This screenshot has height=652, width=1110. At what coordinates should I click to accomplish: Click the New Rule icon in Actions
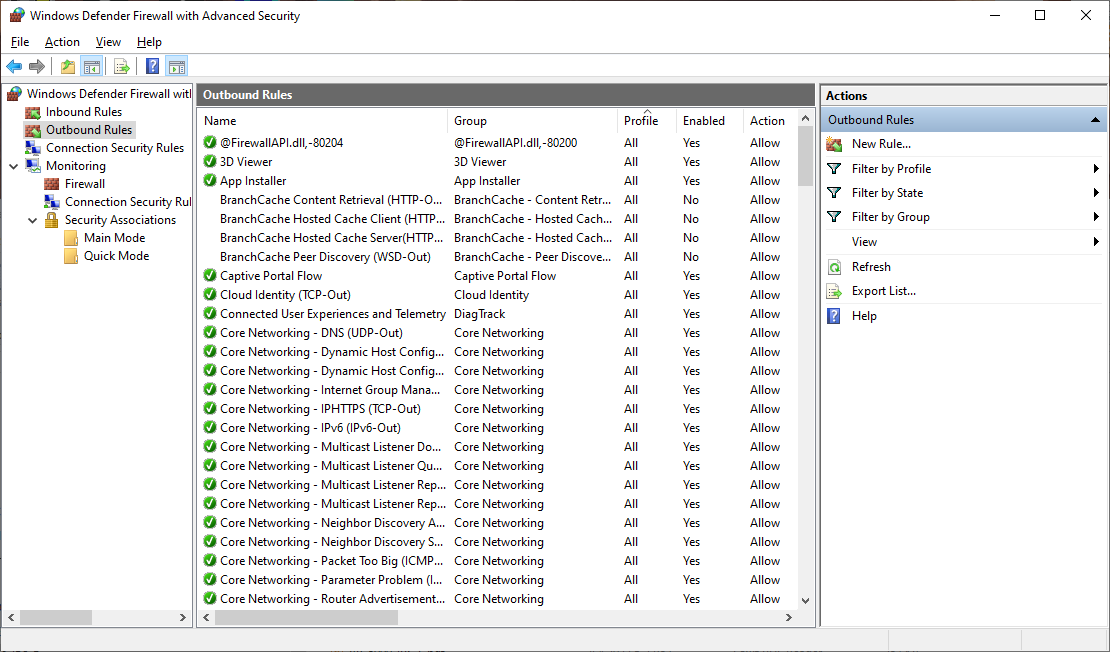(835, 144)
